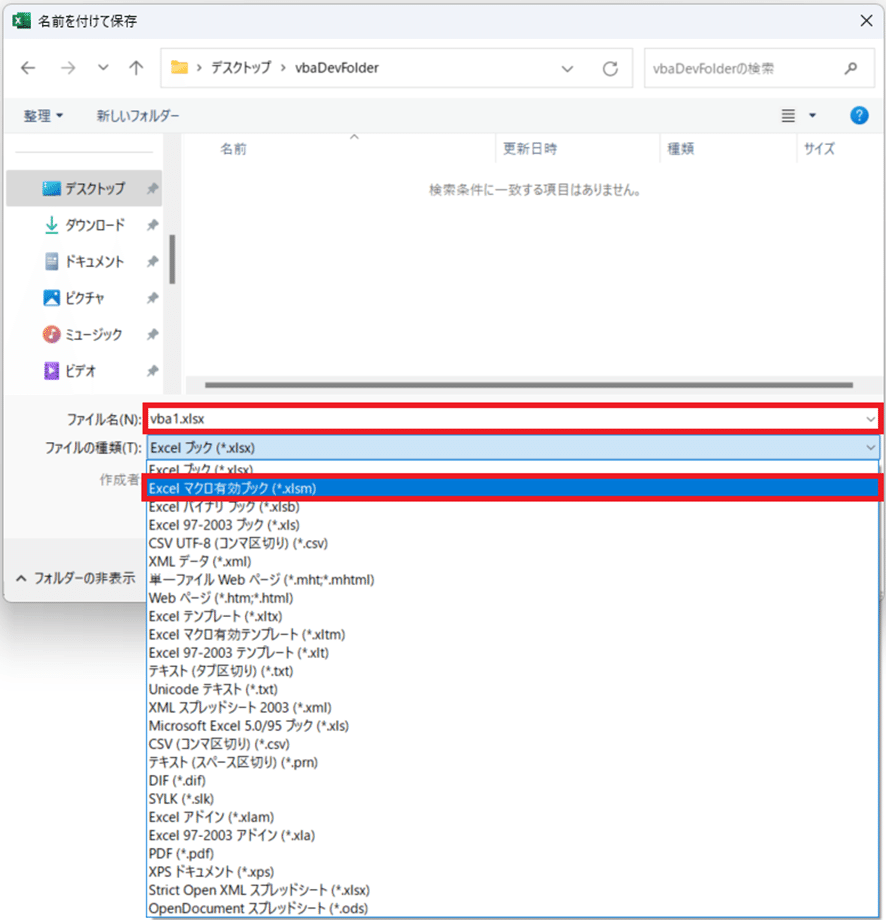Open the 整理 menu
This screenshot has height=920, width=886.
43,116
